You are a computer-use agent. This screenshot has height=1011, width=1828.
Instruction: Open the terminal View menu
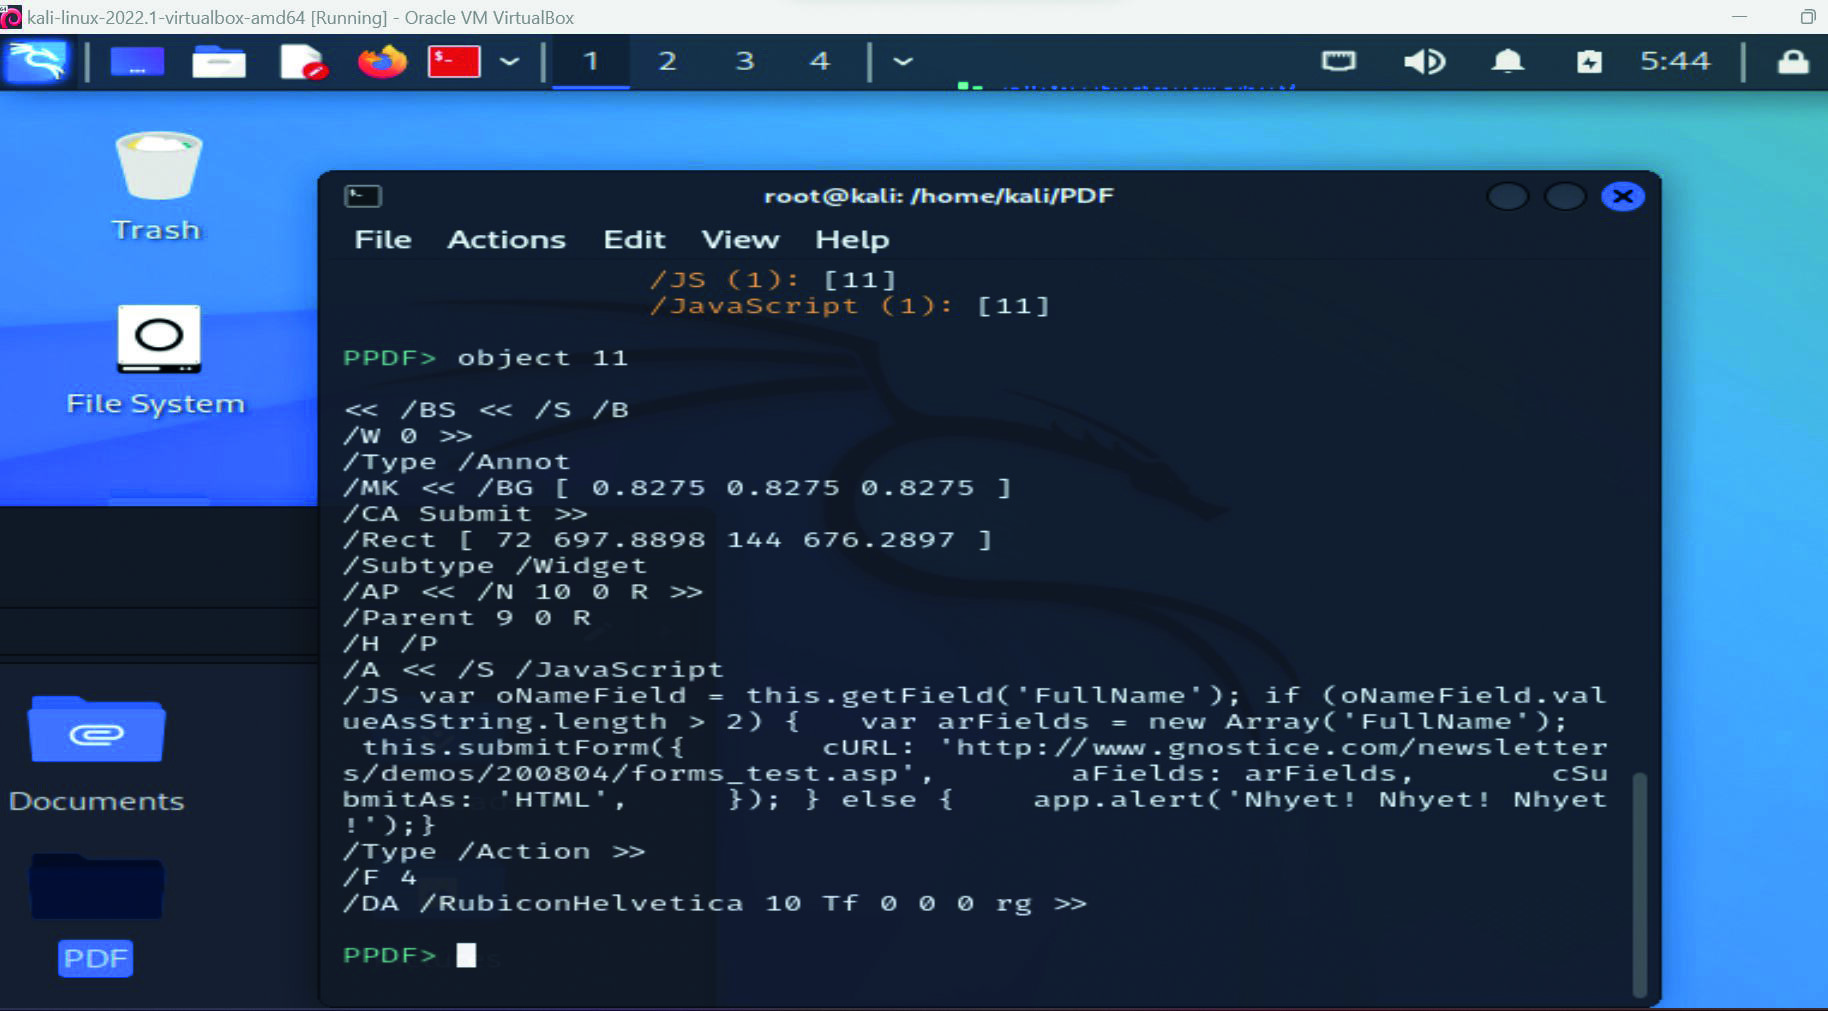tap(740, 240)
